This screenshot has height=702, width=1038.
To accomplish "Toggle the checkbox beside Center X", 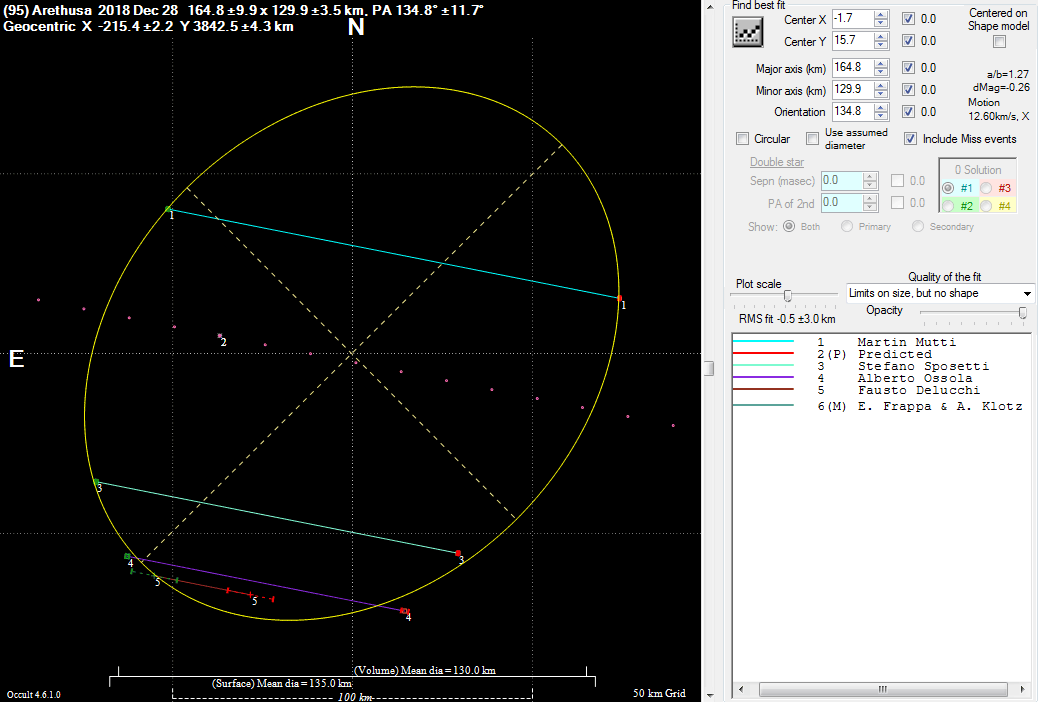I will click(x=909, y=19).
